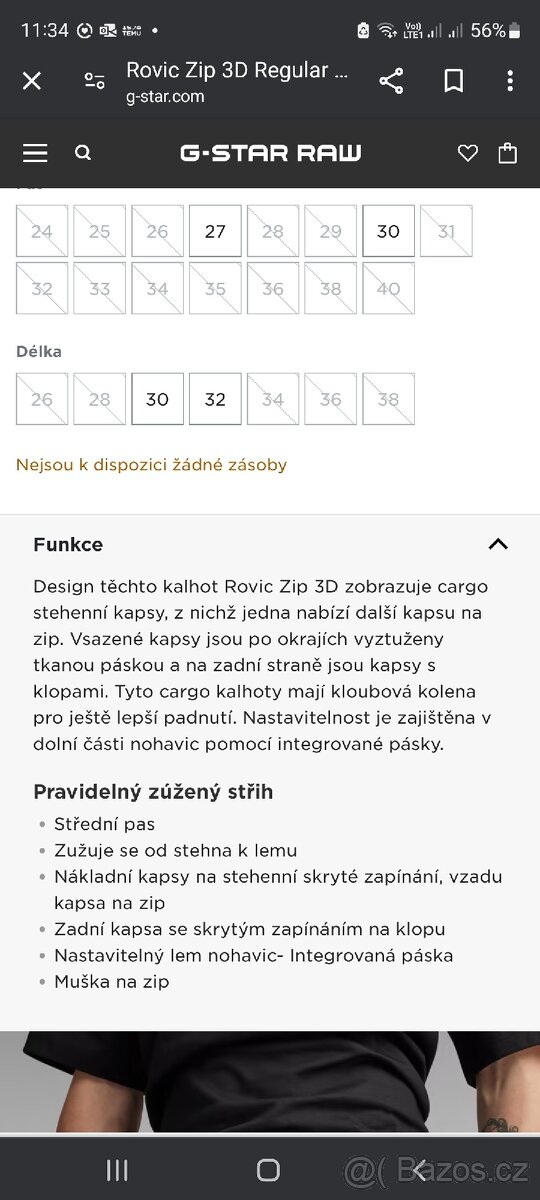Tap the search magnifier icon
This screenshot has width=540, height=1200.
[x=83, y=153]
